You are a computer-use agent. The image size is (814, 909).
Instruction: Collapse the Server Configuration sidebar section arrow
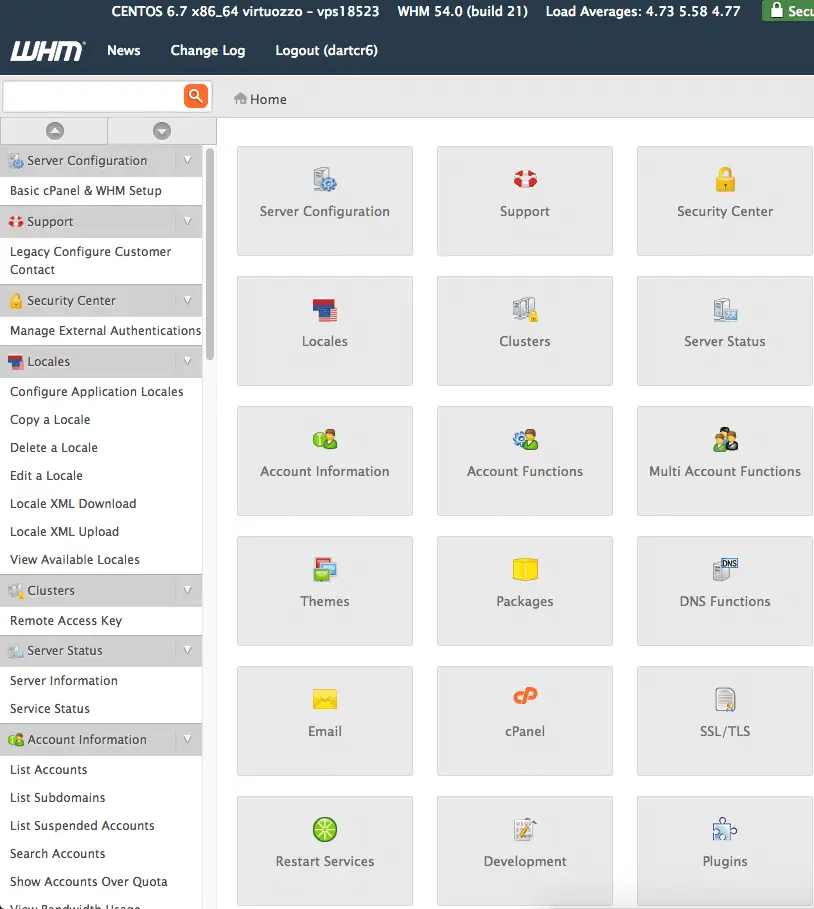(x=187, y=160)
